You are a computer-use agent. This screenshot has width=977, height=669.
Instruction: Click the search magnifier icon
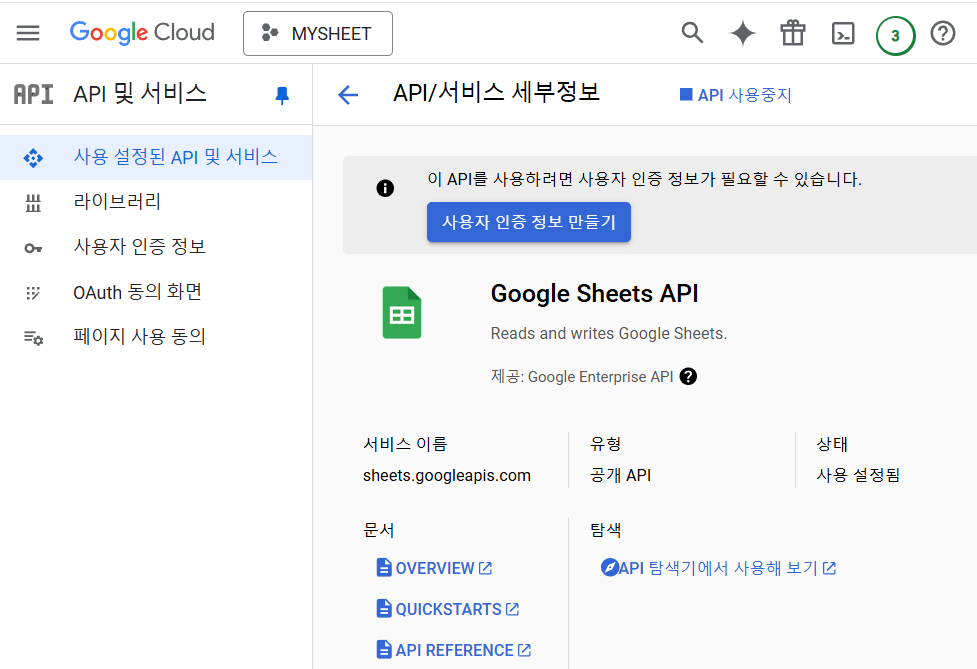(x=692, y=33)
